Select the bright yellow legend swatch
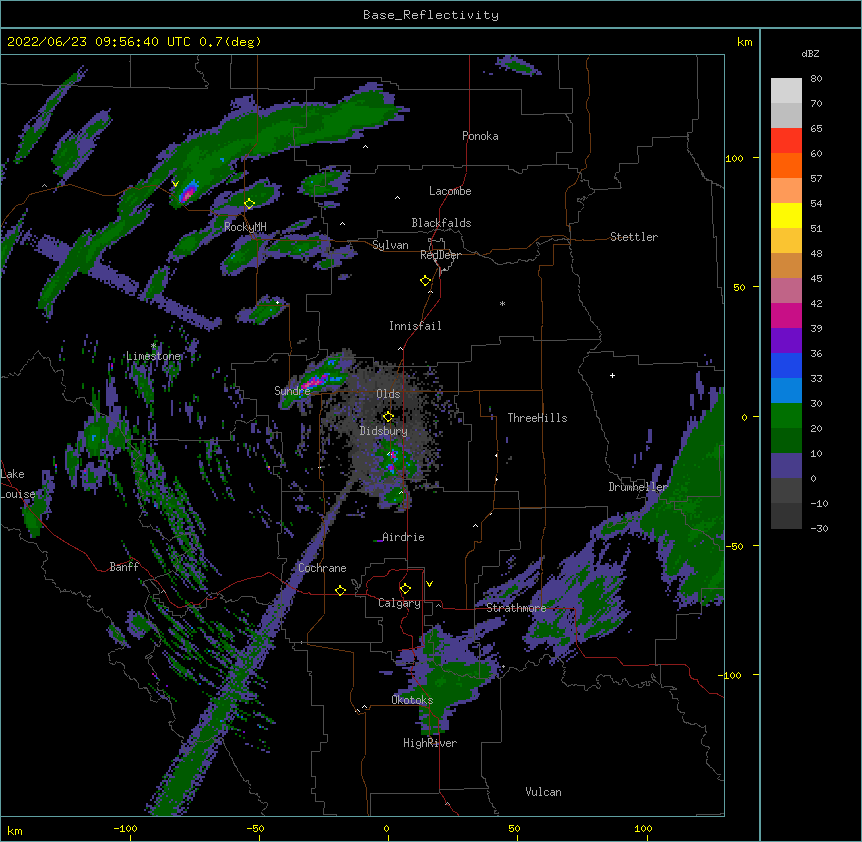Screen dimensions: 862x842 point(786,215)
